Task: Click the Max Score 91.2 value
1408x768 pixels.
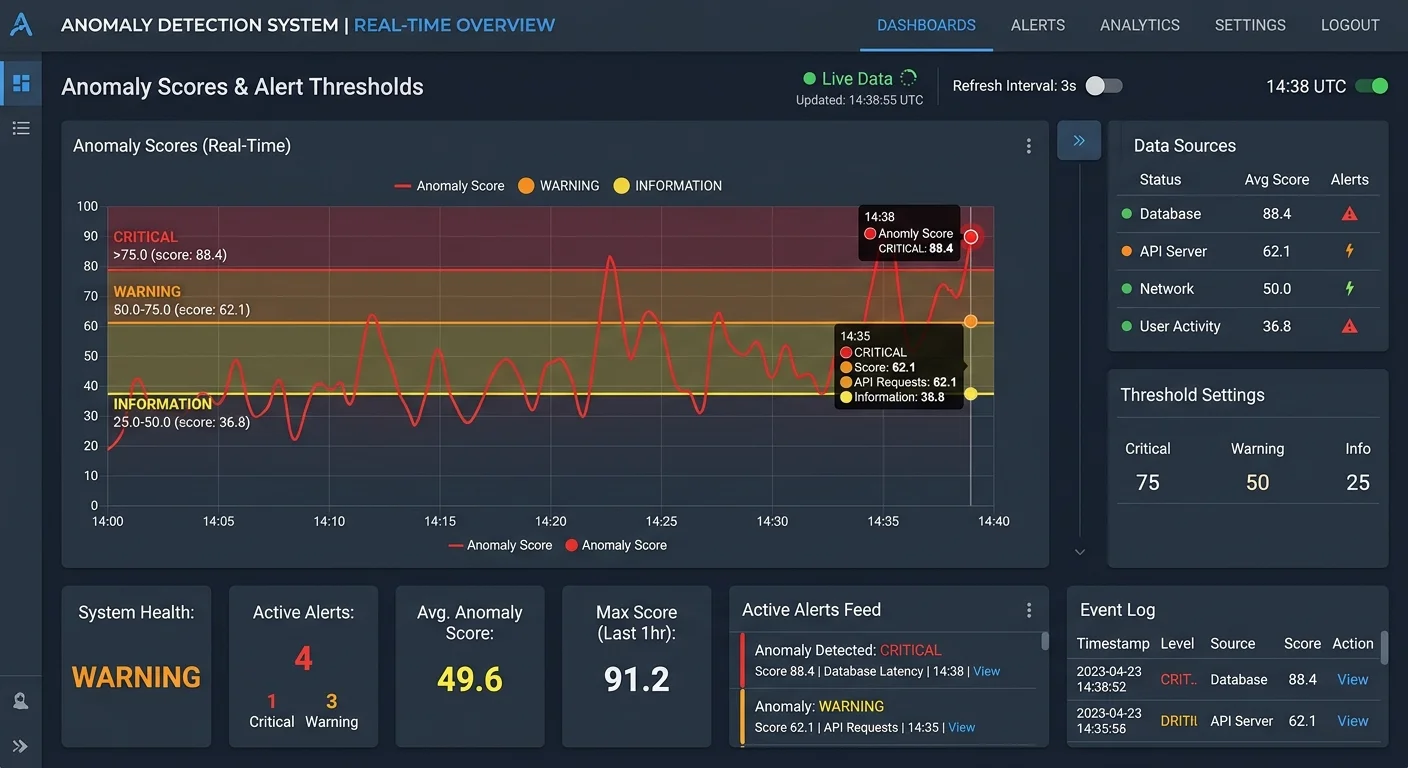Action: click(636, 680)
